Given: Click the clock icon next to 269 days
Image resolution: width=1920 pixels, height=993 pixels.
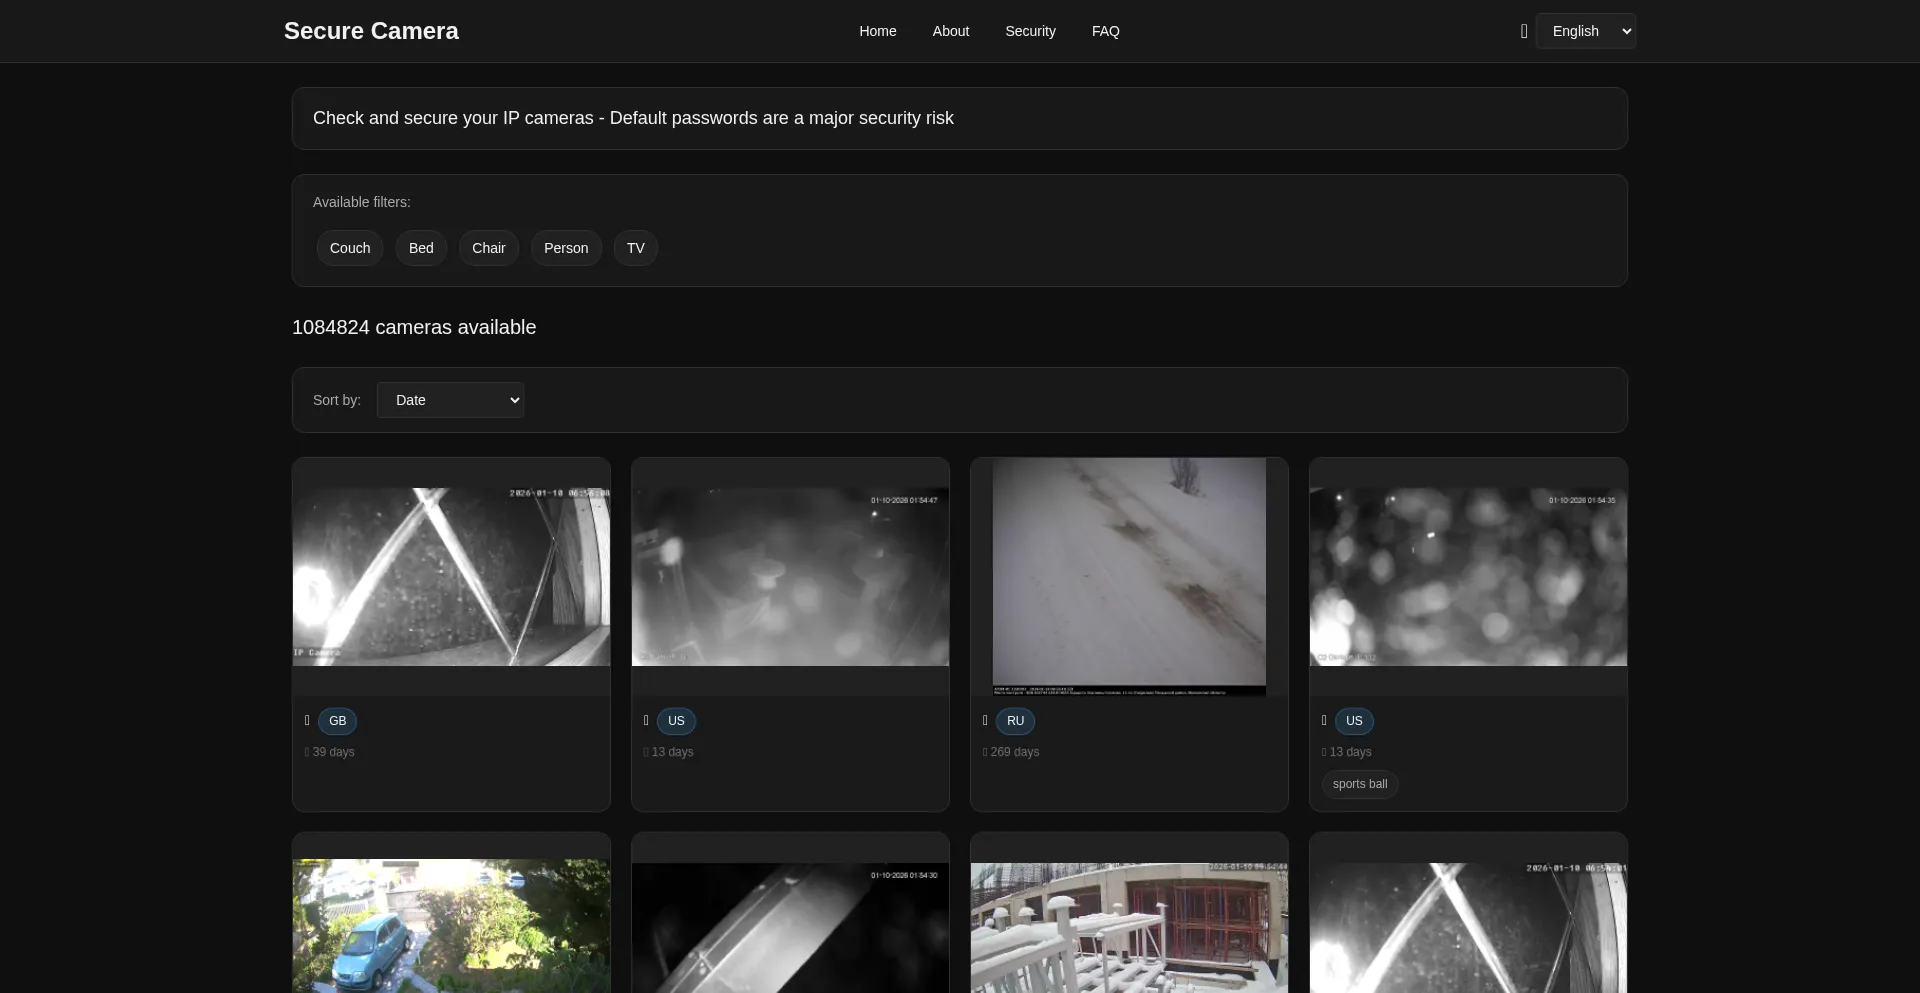Looking at the screenshot, I should (986, 752).
